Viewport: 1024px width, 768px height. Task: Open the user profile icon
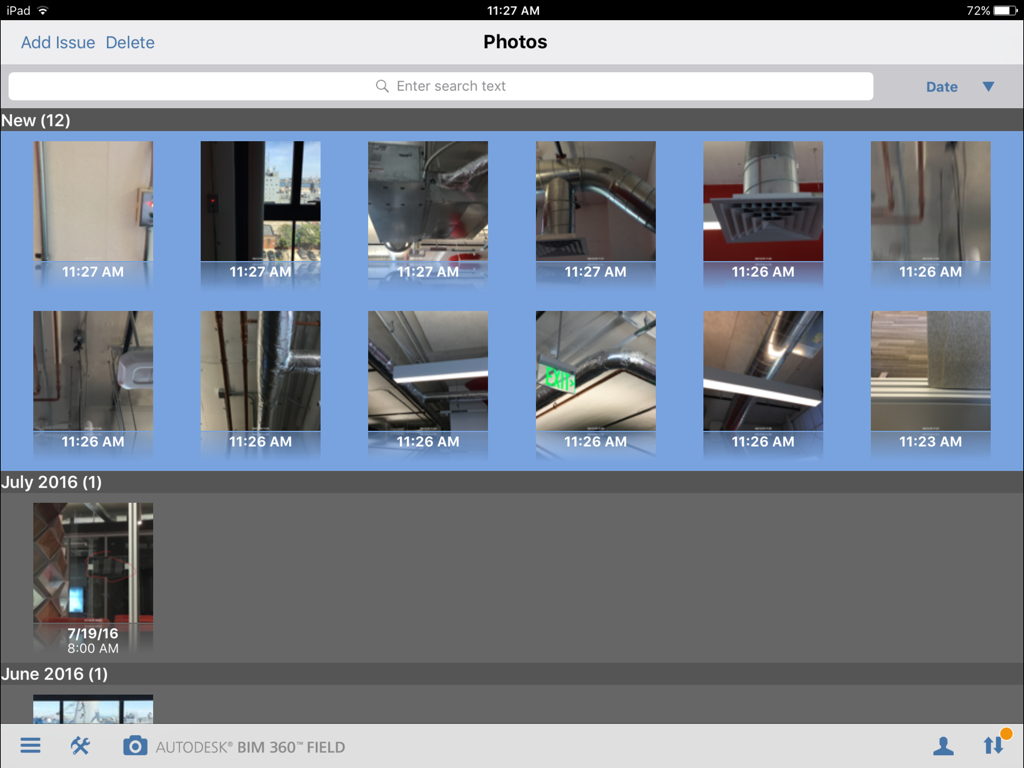click(x=944, y=745)
